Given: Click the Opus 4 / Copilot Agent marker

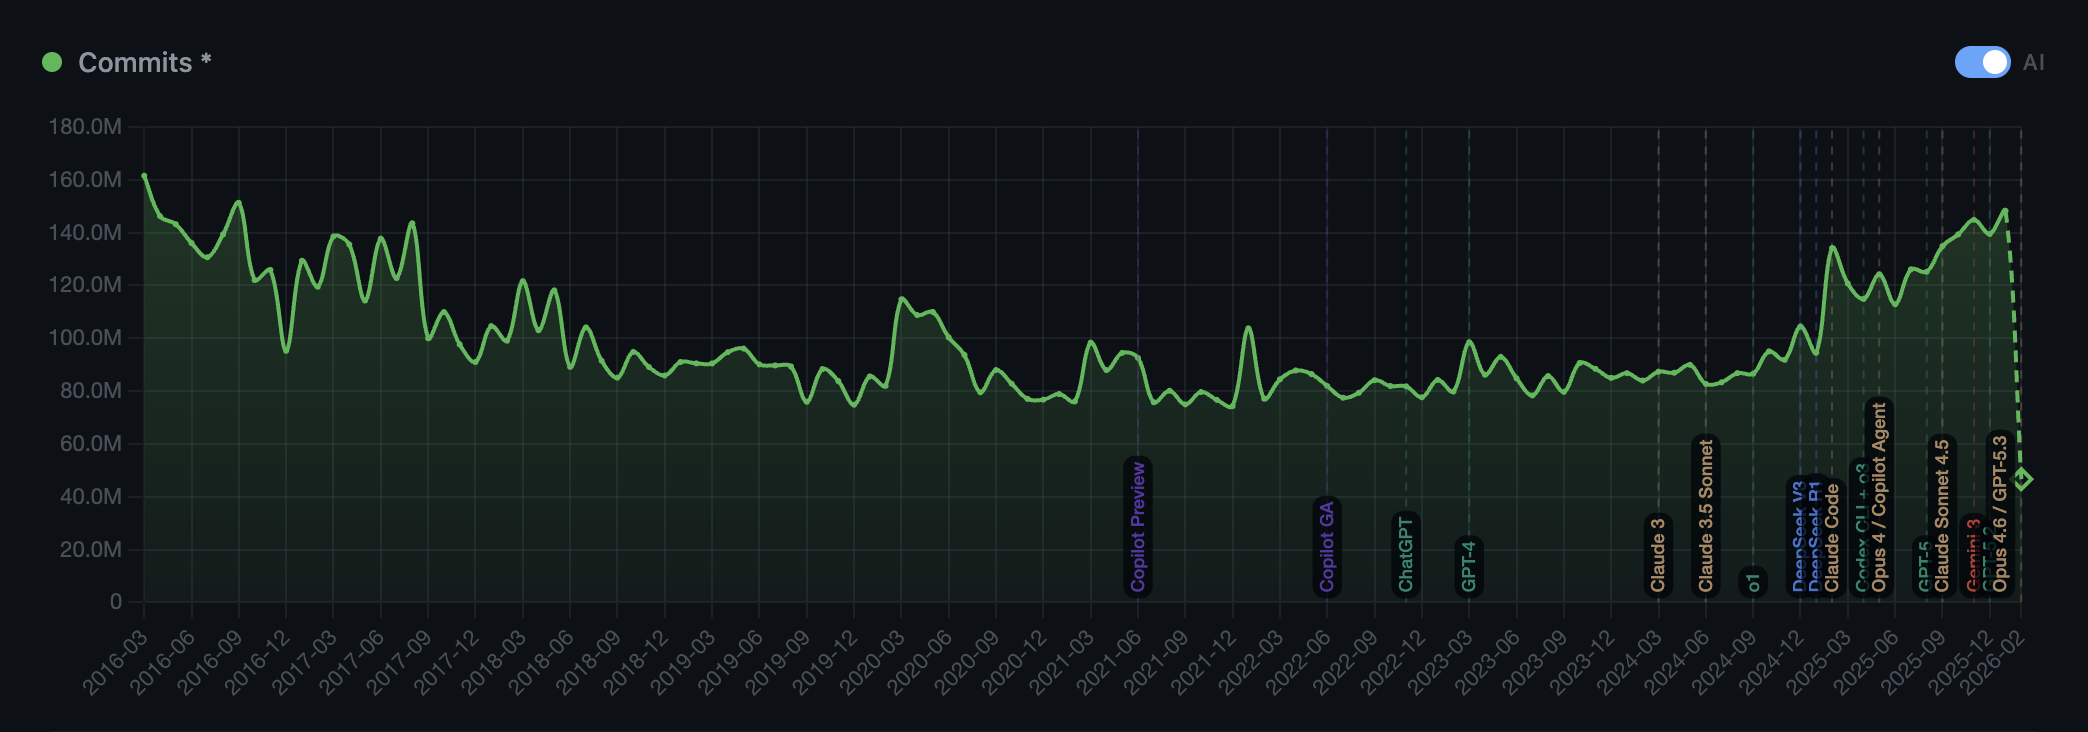Looking at the screenshot, I should click(1879, 497).
